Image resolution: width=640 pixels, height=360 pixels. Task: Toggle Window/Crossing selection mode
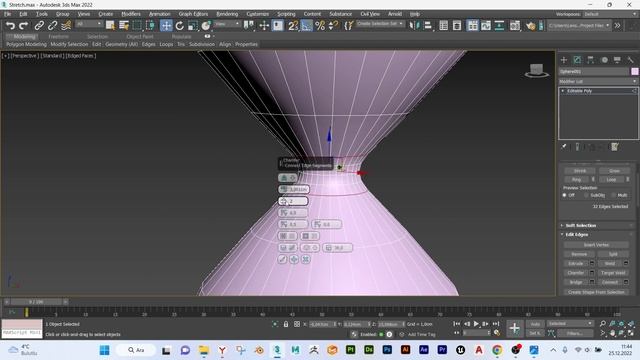pyautogui.click(x=150, y=26)
